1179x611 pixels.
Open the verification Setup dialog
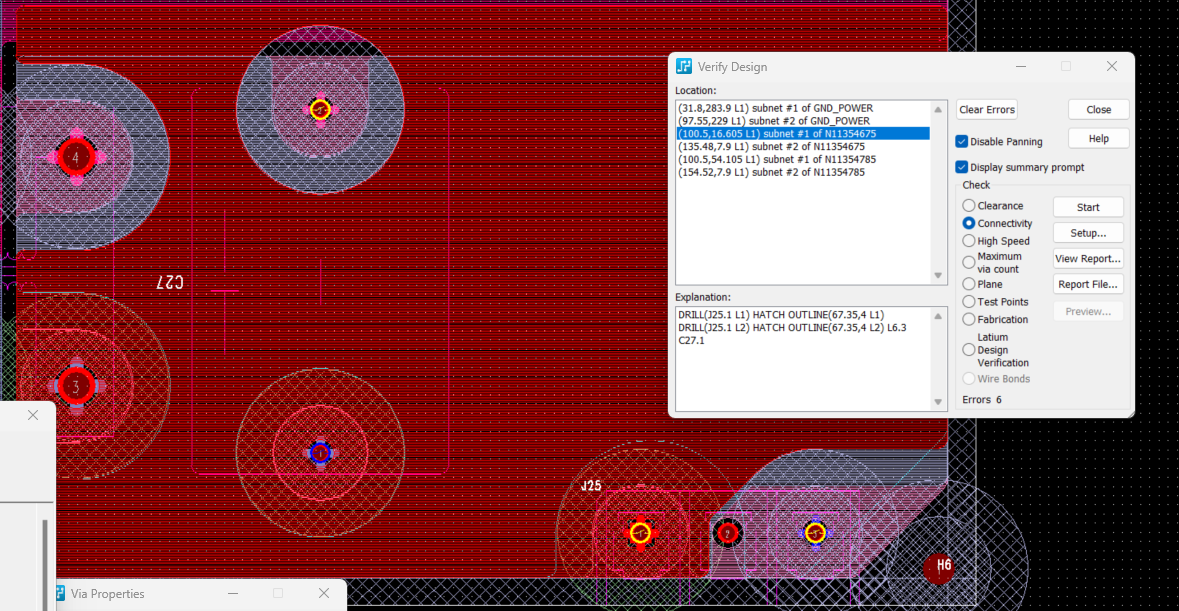(x=1088, y=233)
